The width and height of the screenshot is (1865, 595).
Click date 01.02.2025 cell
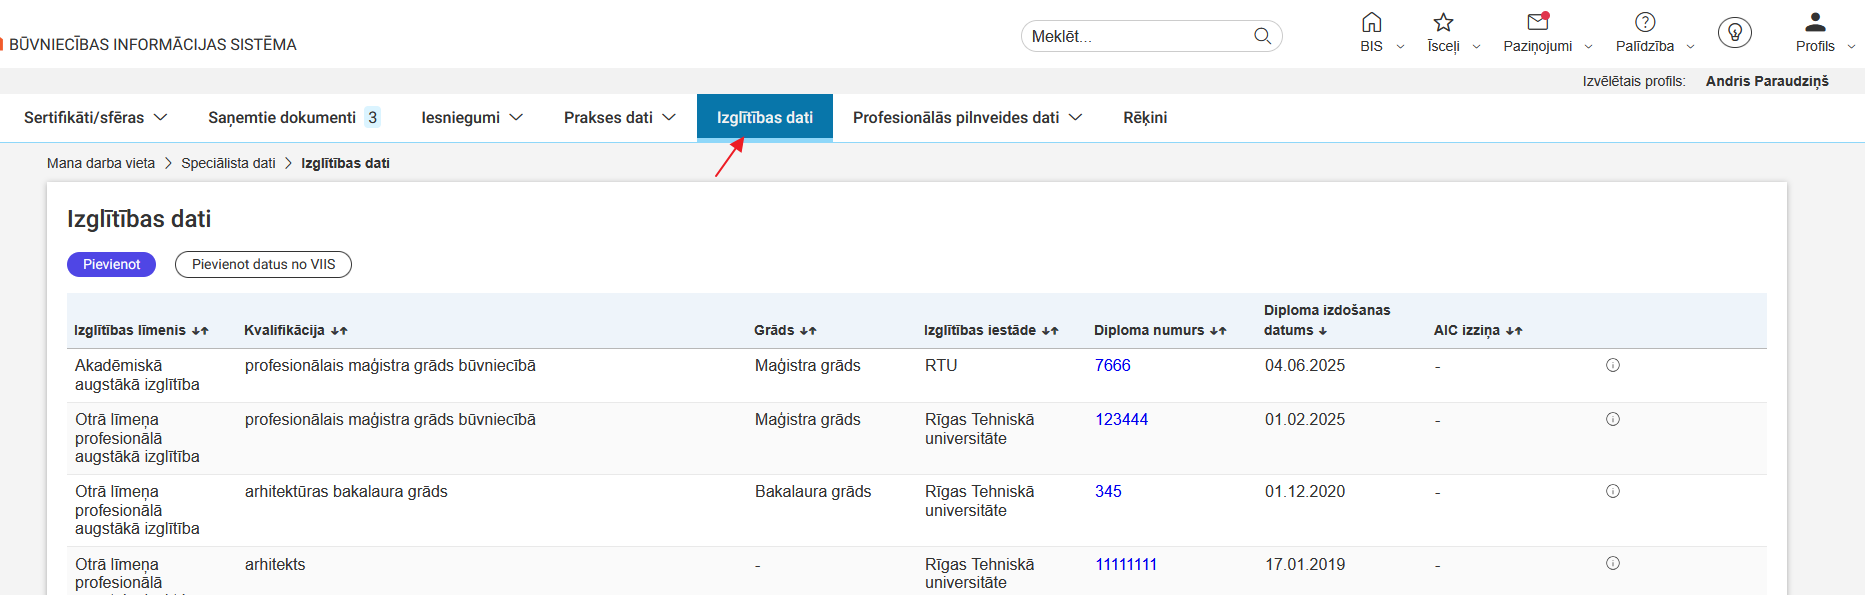click(1305, 420)
